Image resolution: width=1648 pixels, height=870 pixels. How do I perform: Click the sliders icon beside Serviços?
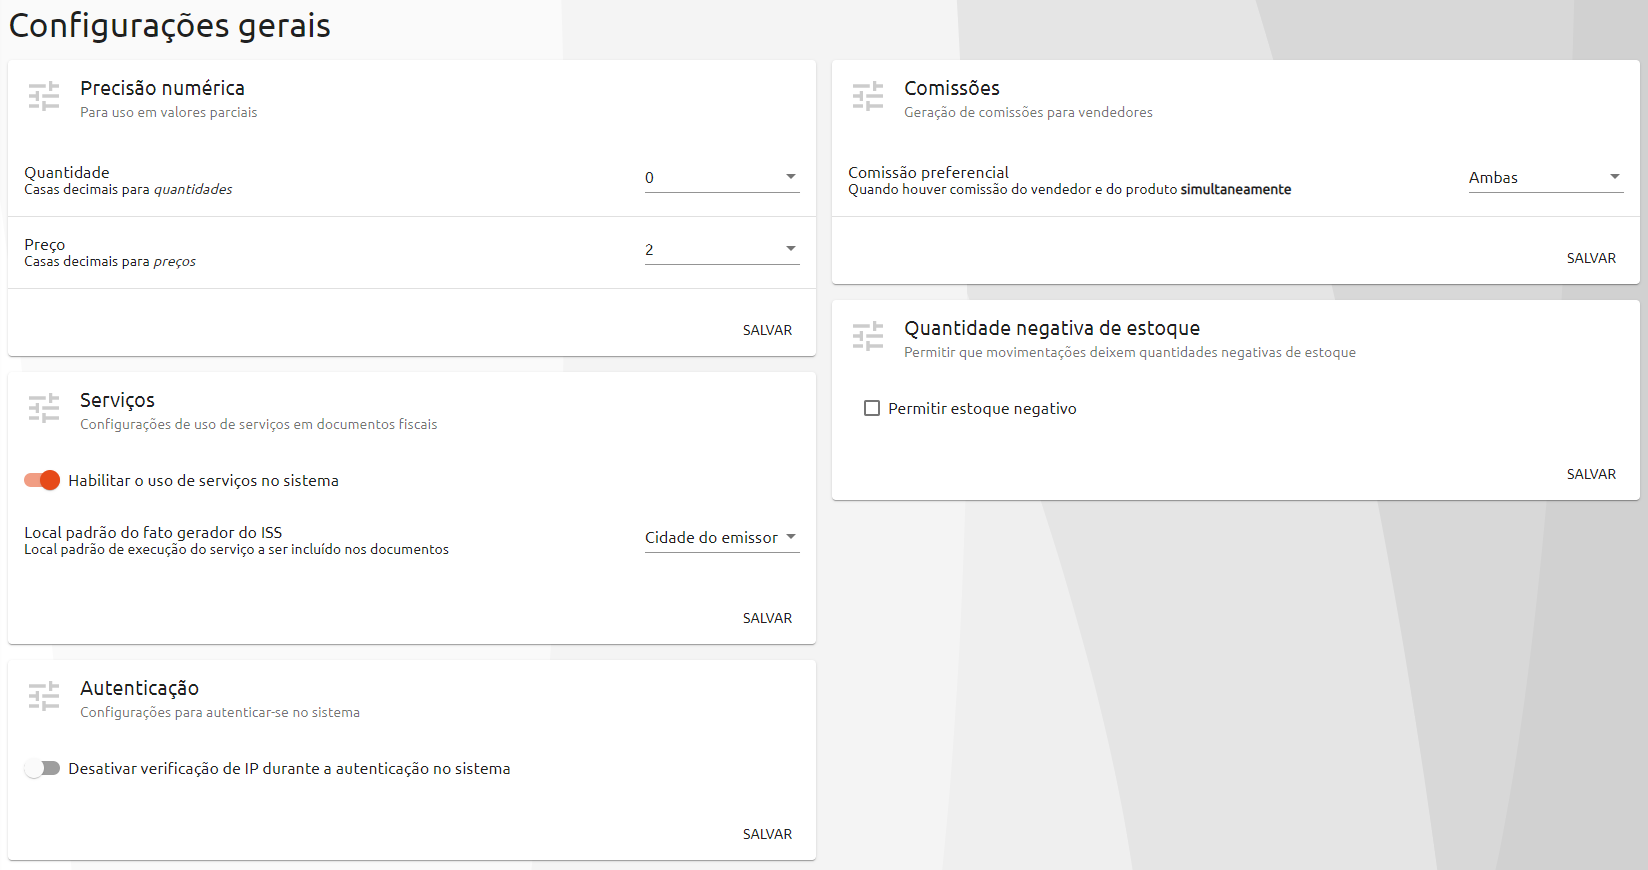(44, 408)
